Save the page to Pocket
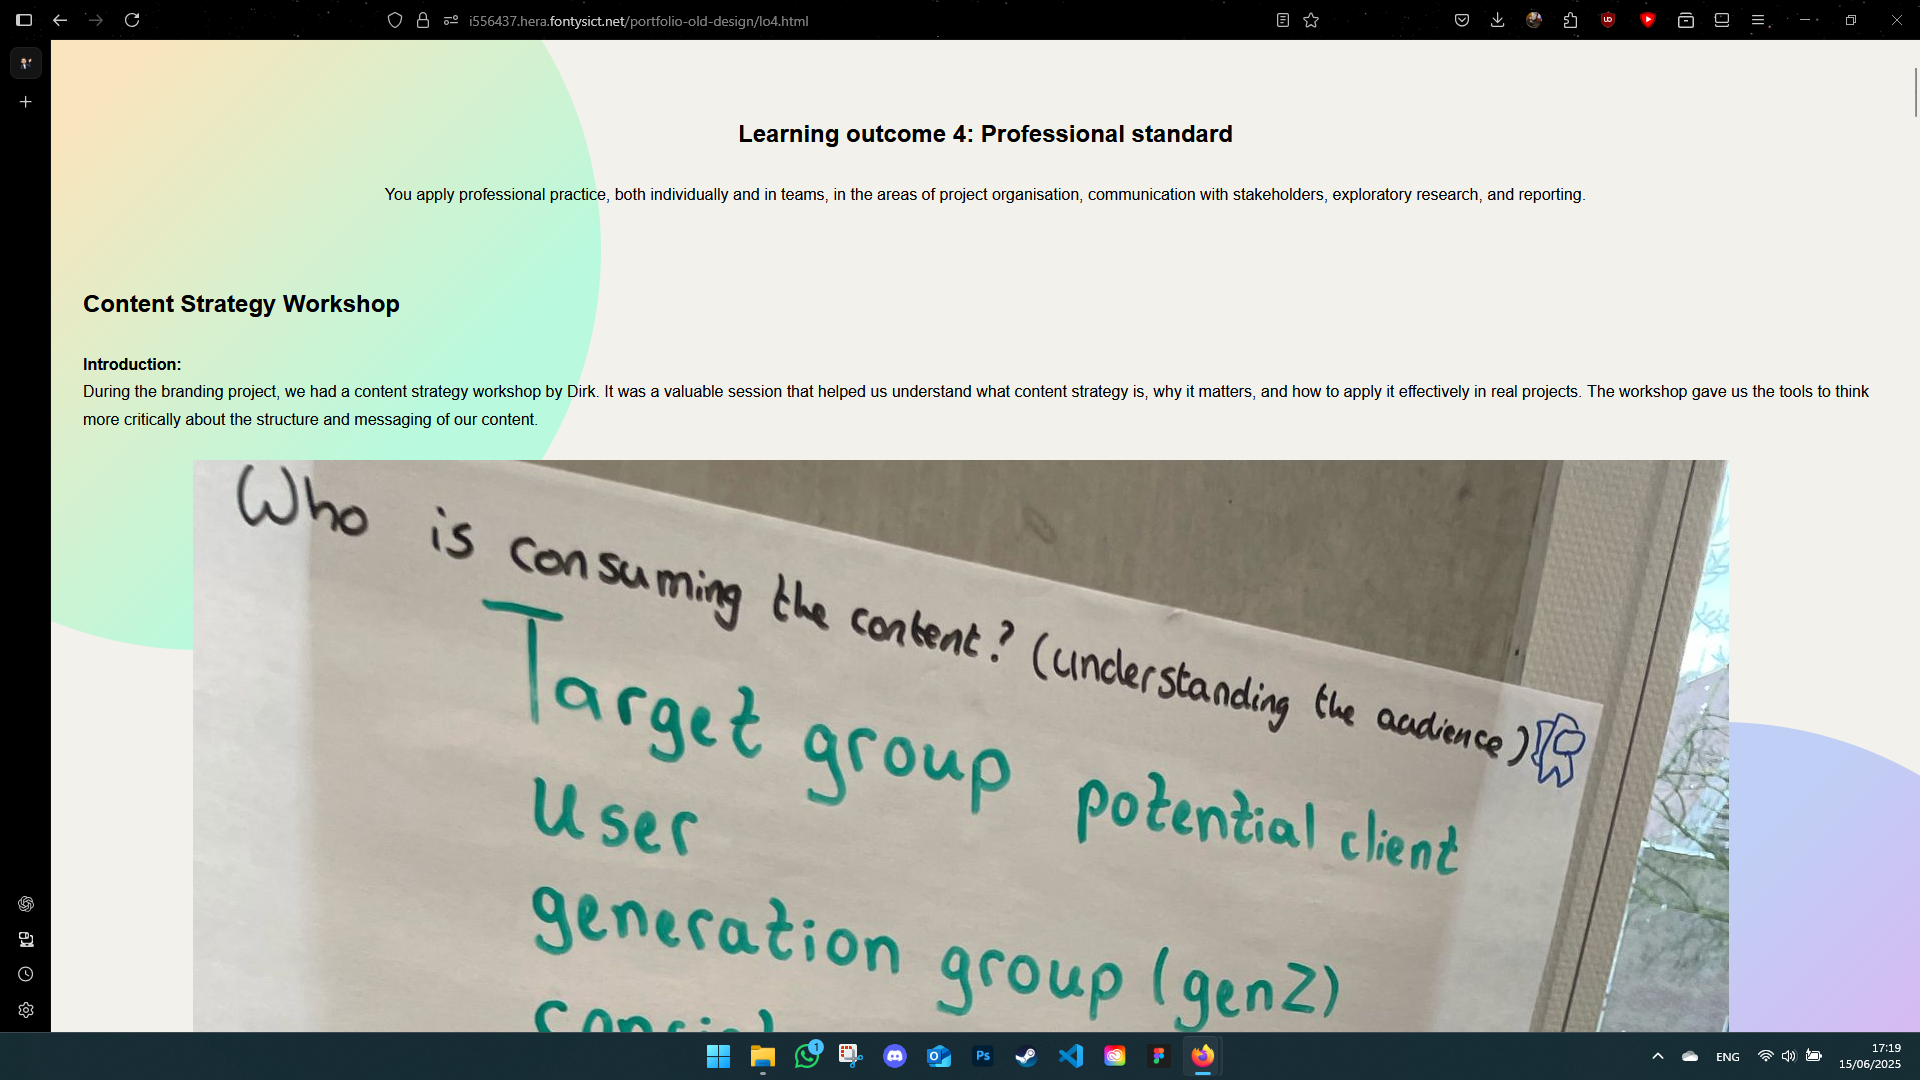1920x1080 pixels. click(x=1462, y=20)
